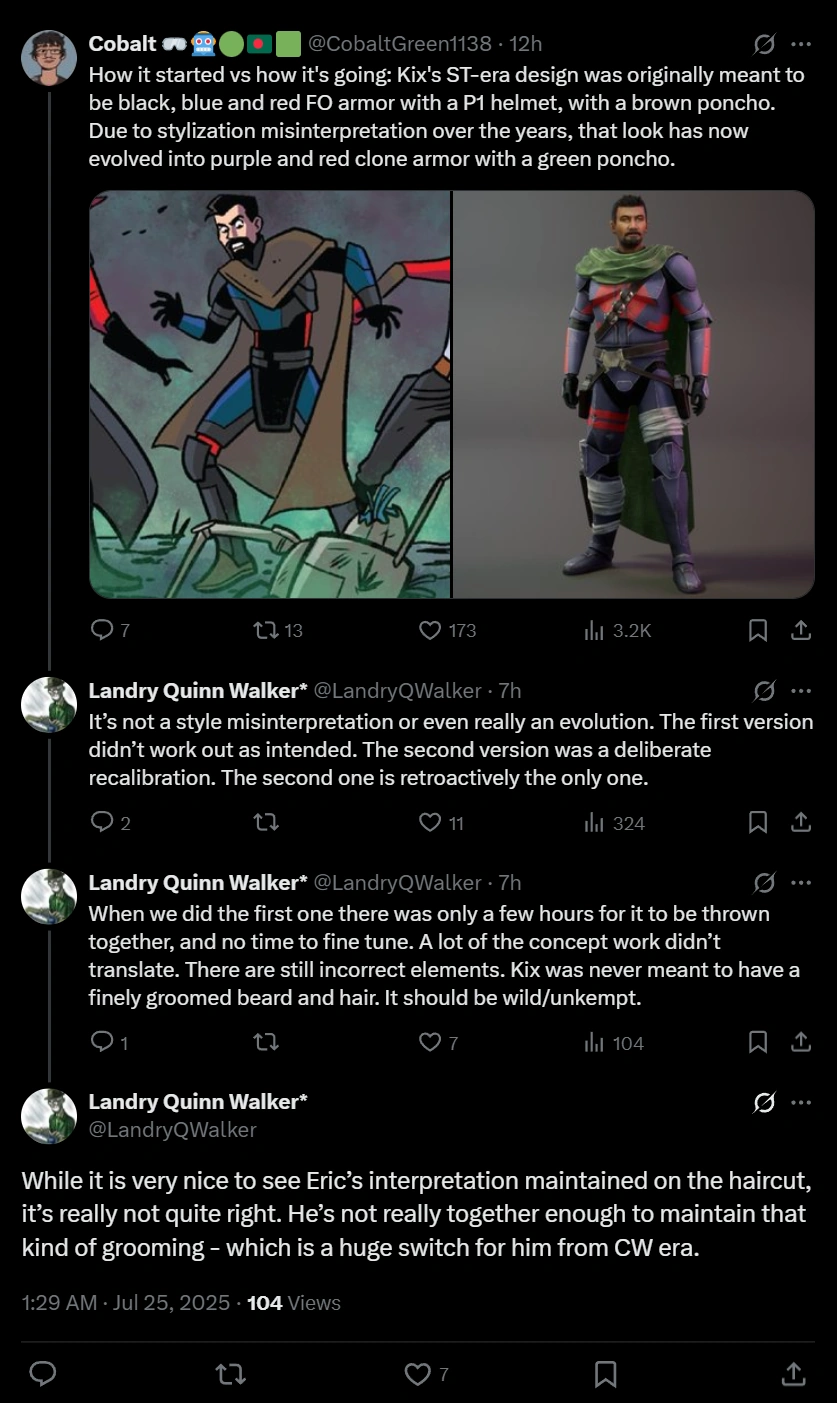Share Cobalt's post via share icon

[800, 630]
